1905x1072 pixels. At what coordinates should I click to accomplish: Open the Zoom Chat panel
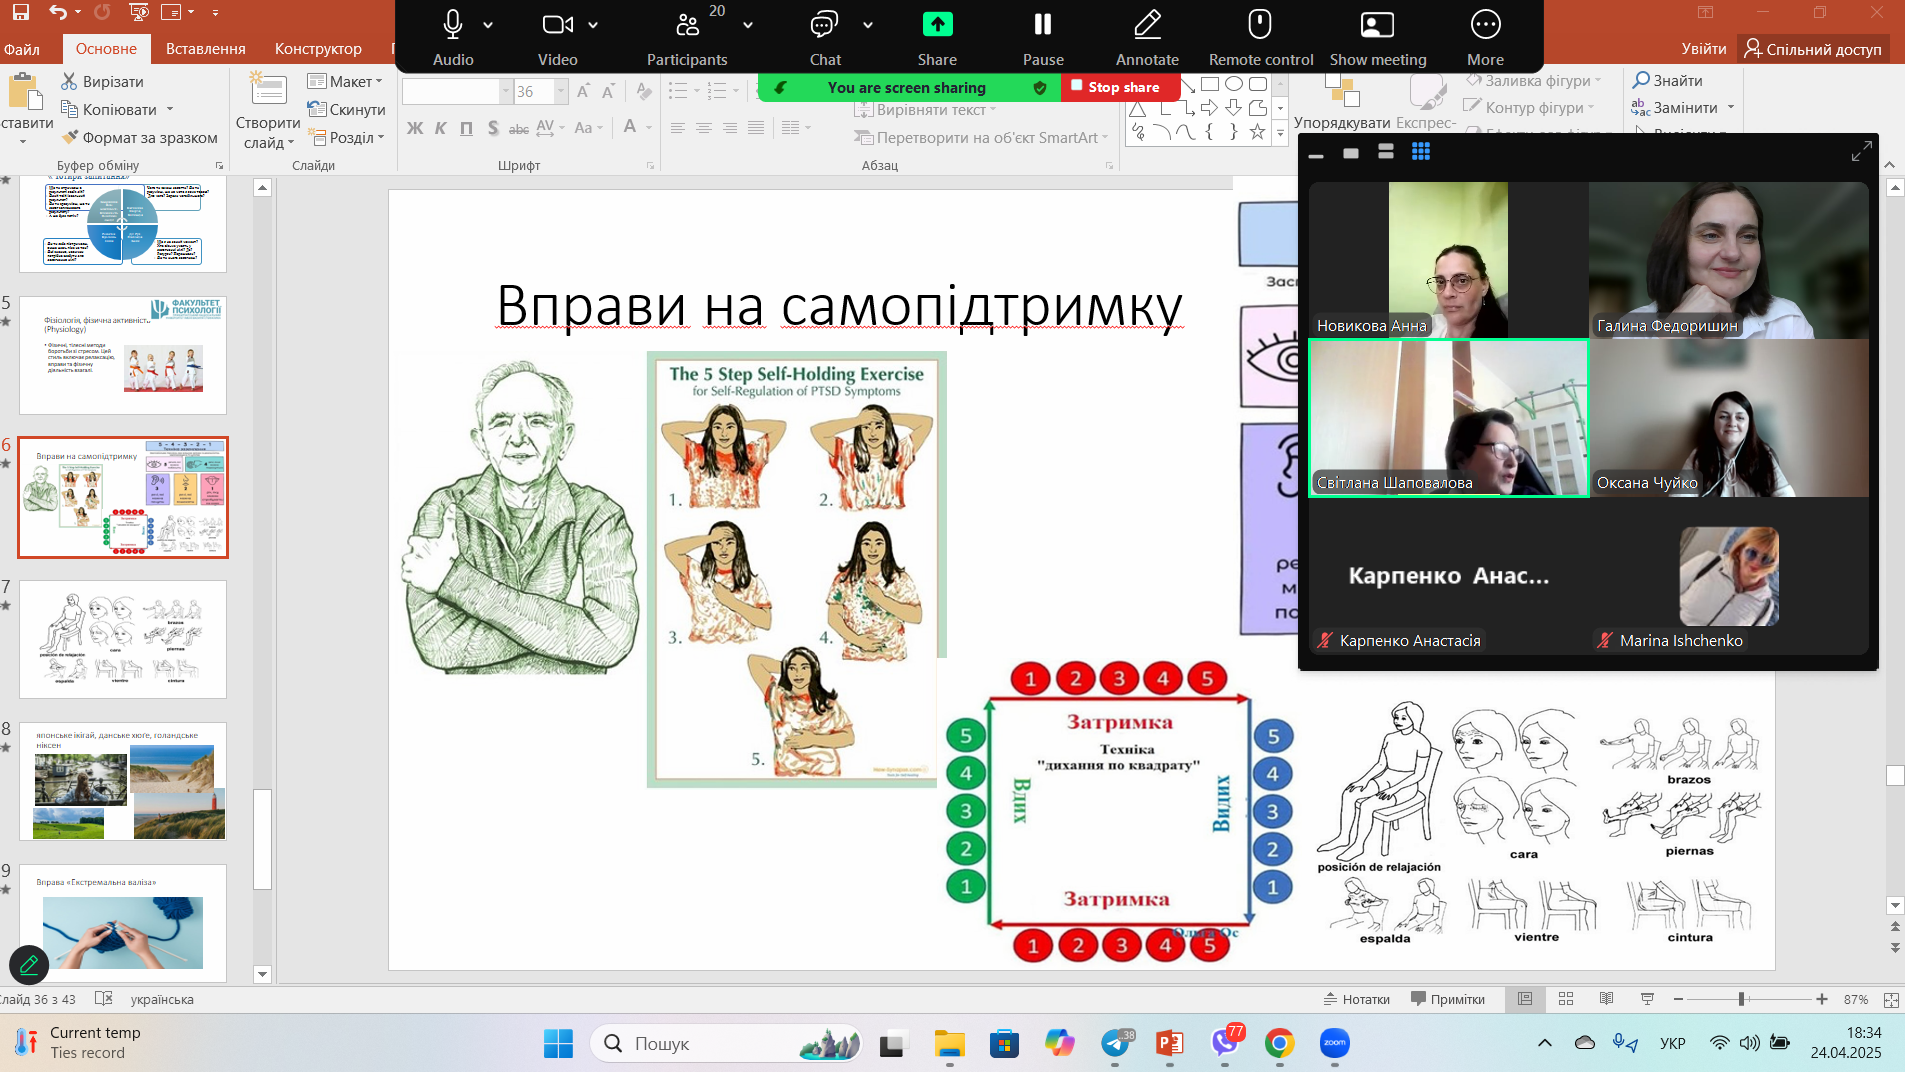(824, 25)
